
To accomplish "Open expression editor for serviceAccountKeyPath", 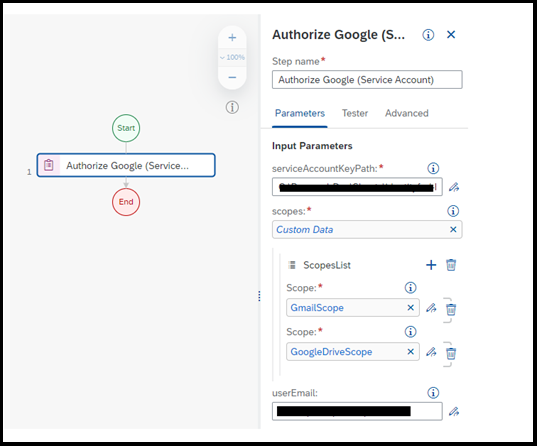I will [x=454, y=187].
